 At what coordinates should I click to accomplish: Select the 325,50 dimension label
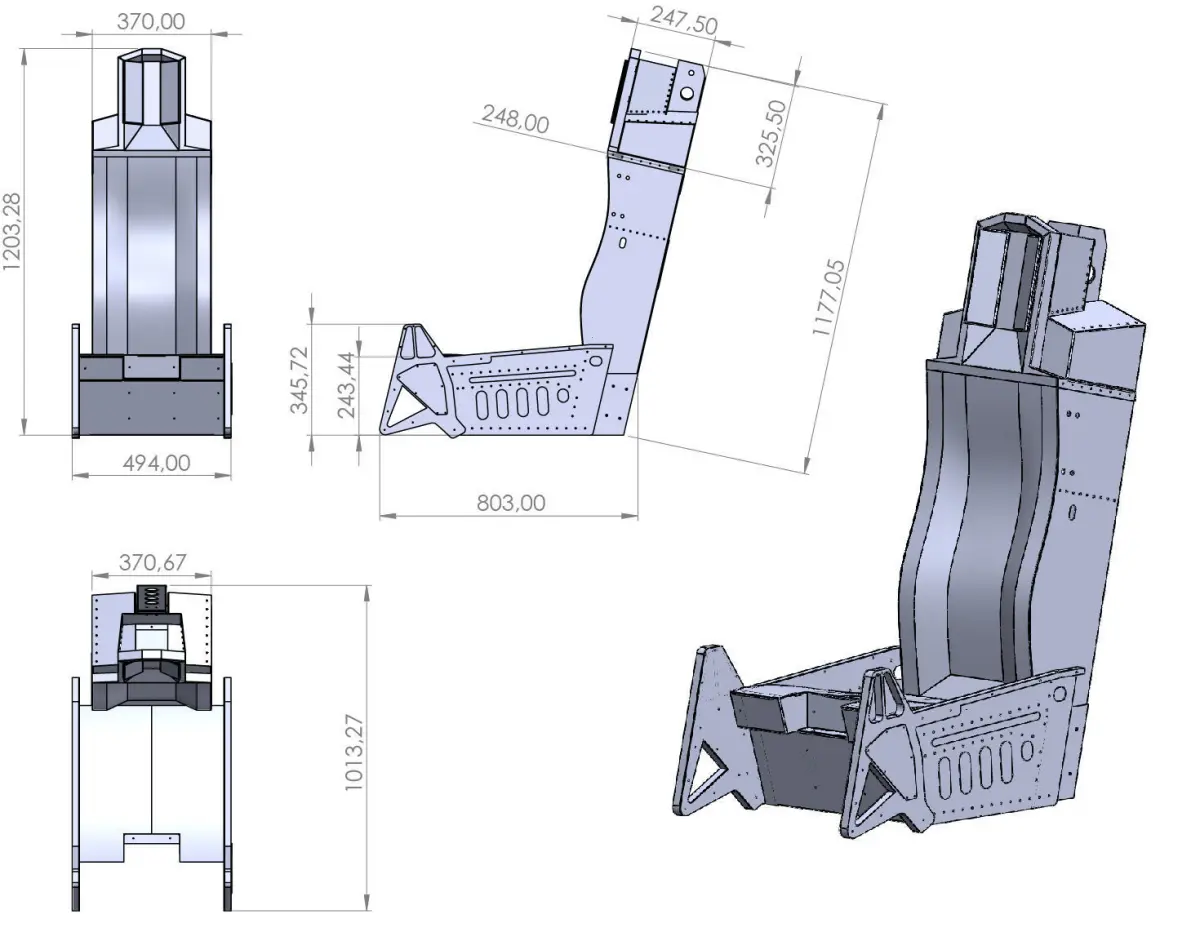(772, 132)
